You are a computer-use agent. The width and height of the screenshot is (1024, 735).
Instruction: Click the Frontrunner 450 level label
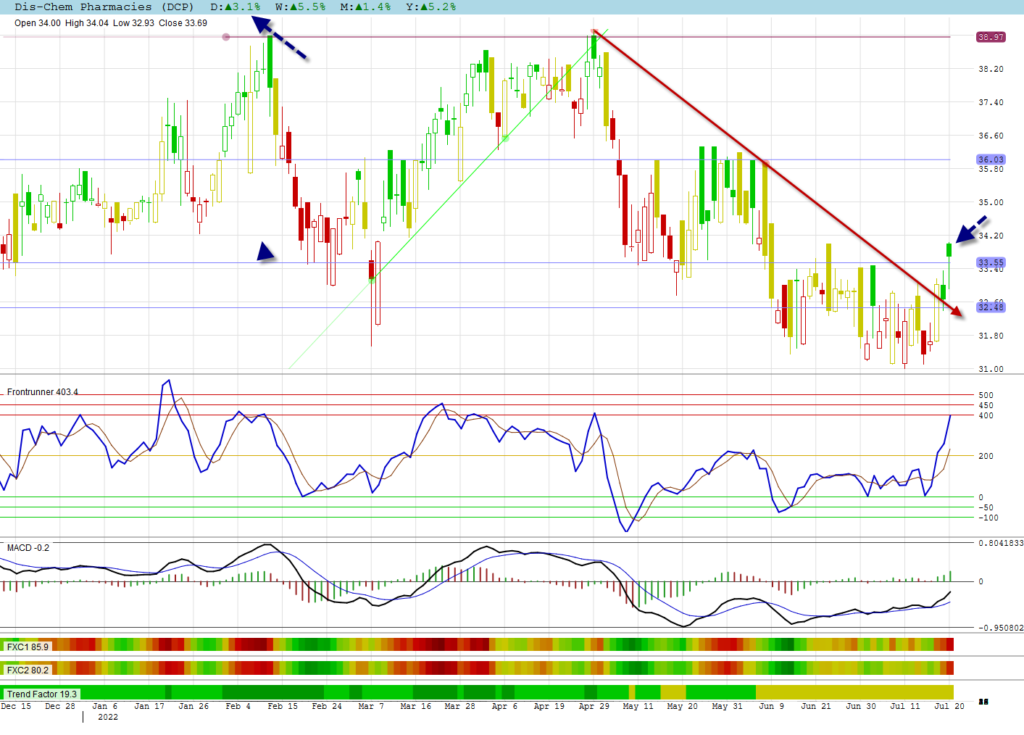(x=985, y=406)
